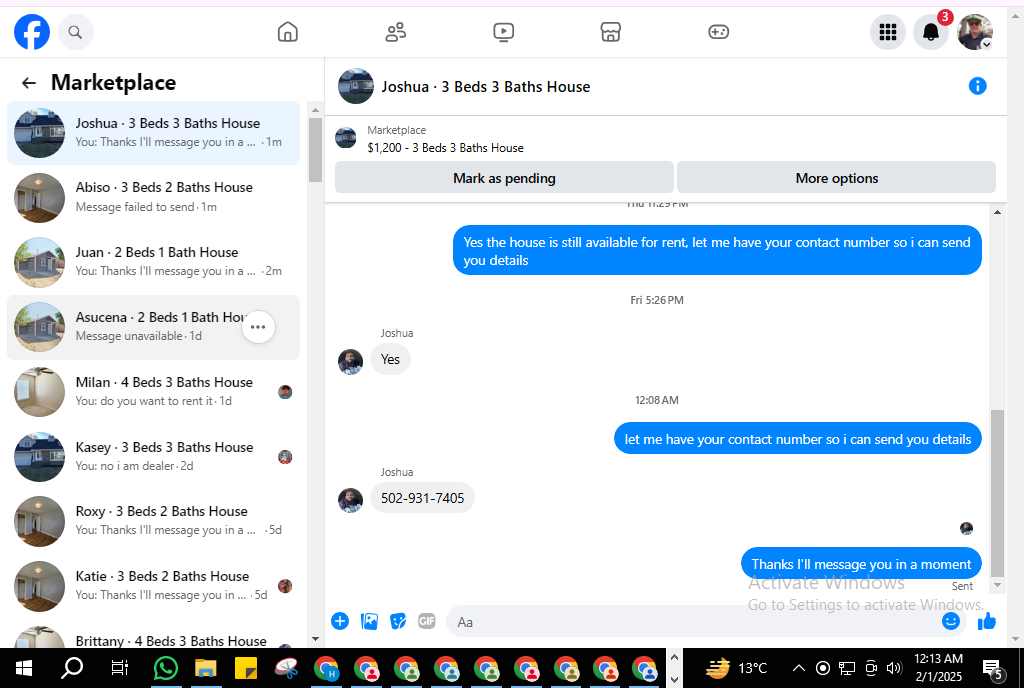Open conversation information icon for Joshua

(977, 86)
